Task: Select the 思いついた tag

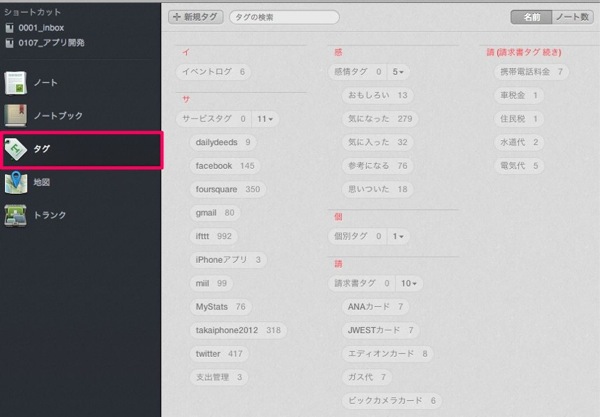Action: pos(378,189)
